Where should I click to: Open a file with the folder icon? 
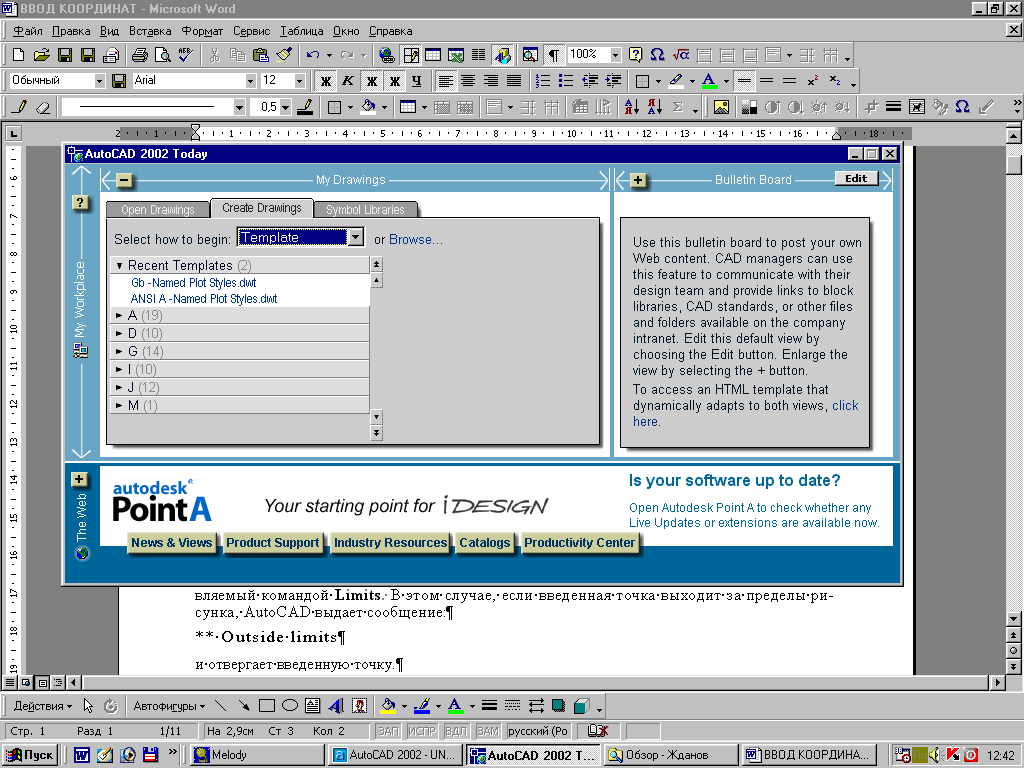(42, 56)
